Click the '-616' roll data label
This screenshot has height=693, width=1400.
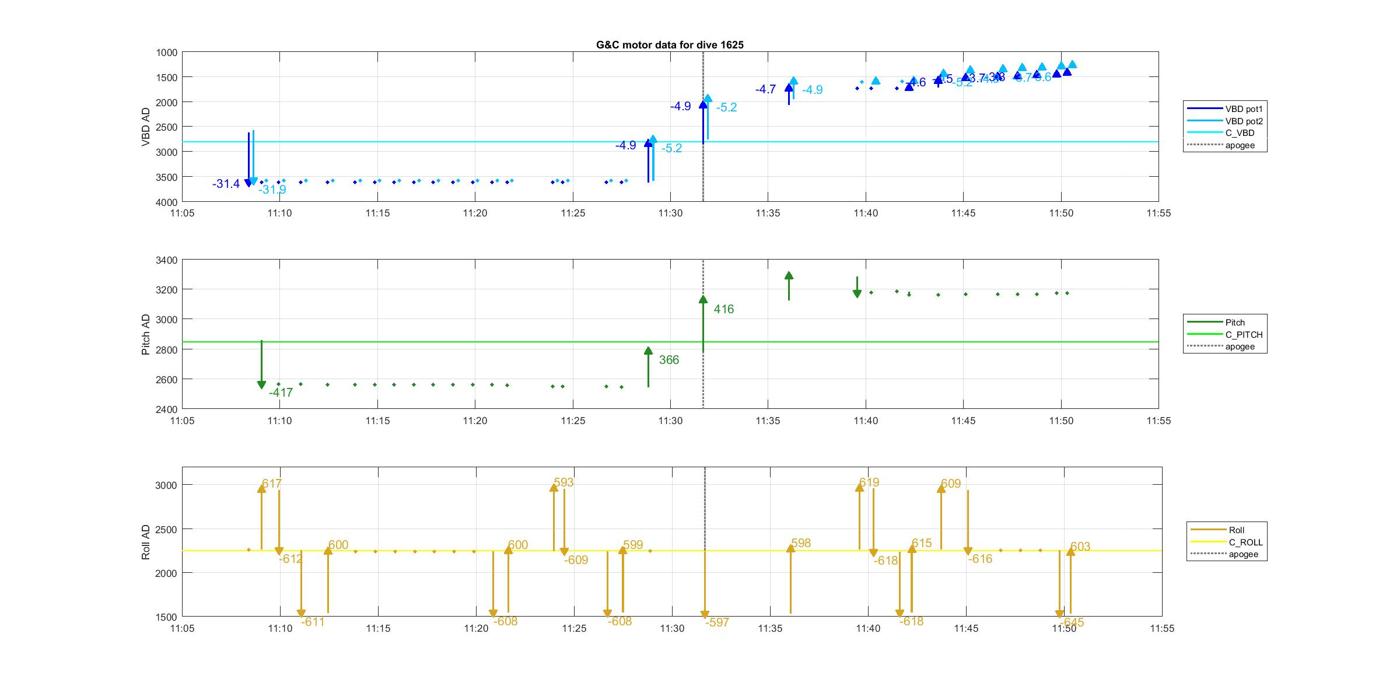pyautogui.click(x=980, y=559)
